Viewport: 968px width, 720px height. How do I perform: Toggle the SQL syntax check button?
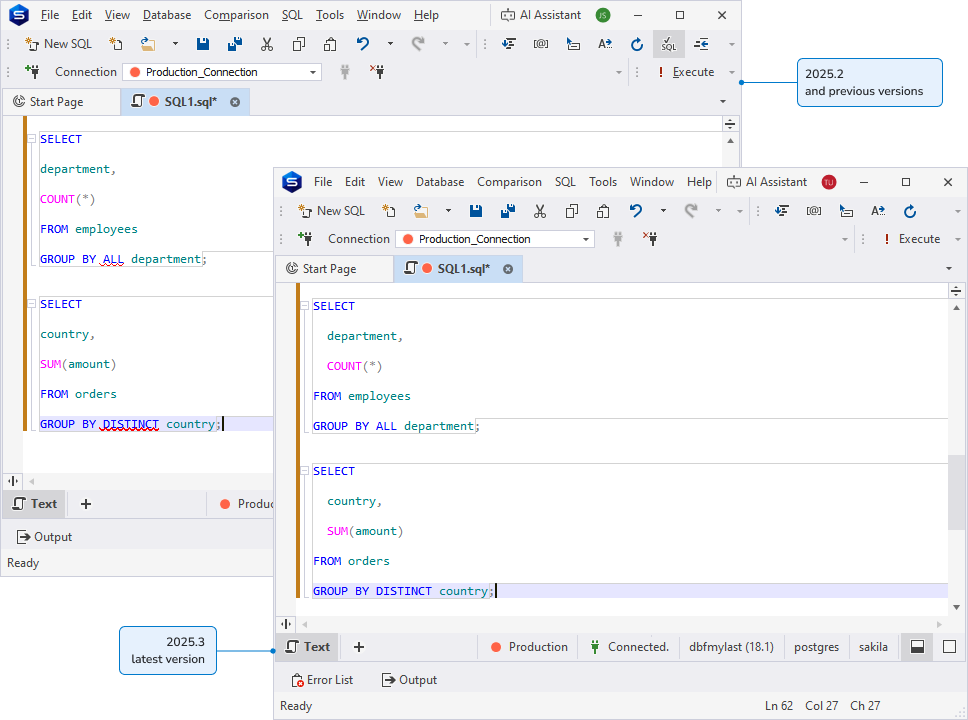pyautogui.click(x=668, y=44)
